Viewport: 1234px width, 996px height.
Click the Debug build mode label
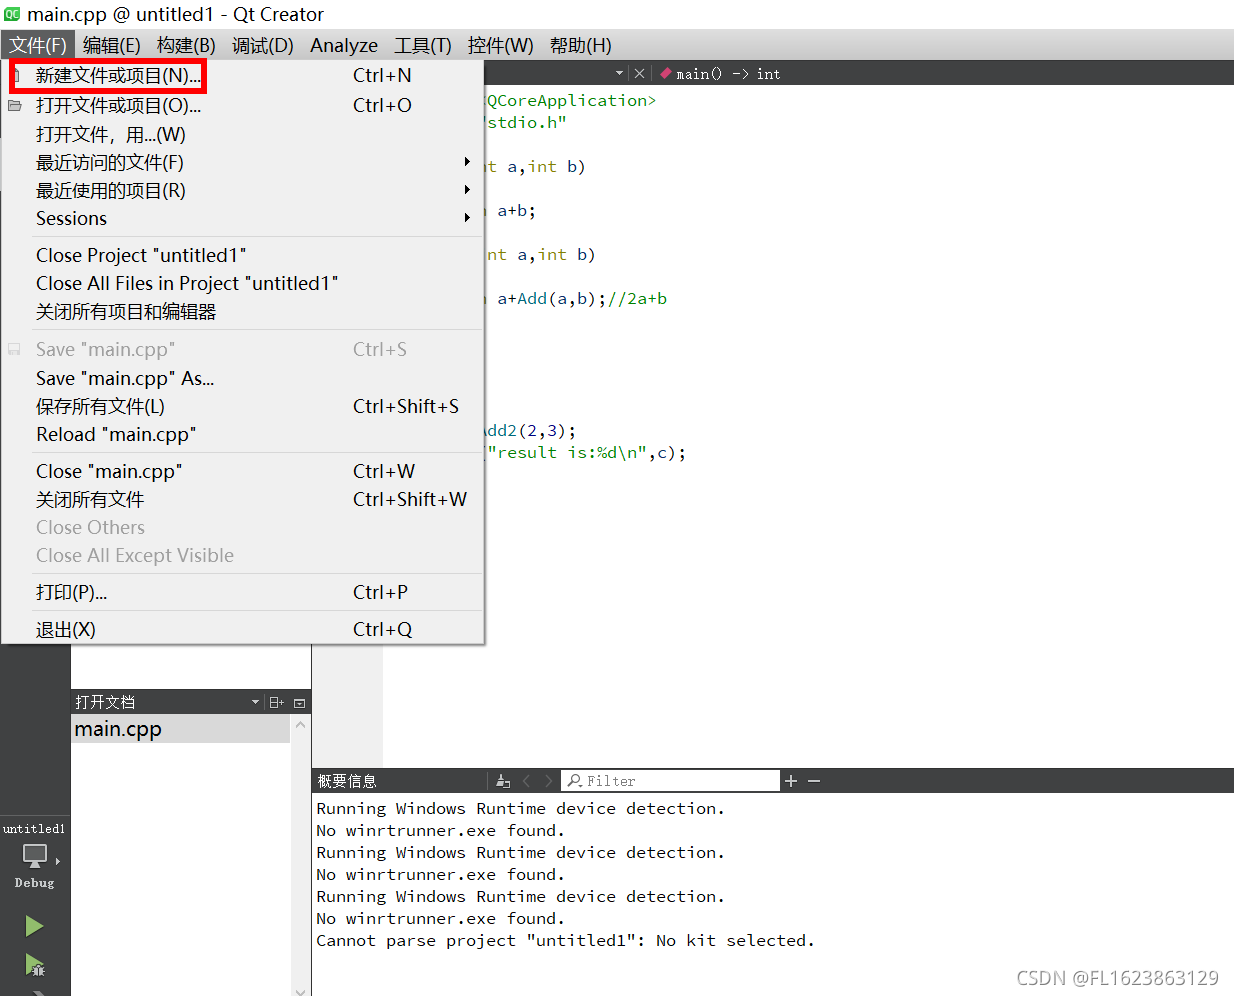coord(34,883)
